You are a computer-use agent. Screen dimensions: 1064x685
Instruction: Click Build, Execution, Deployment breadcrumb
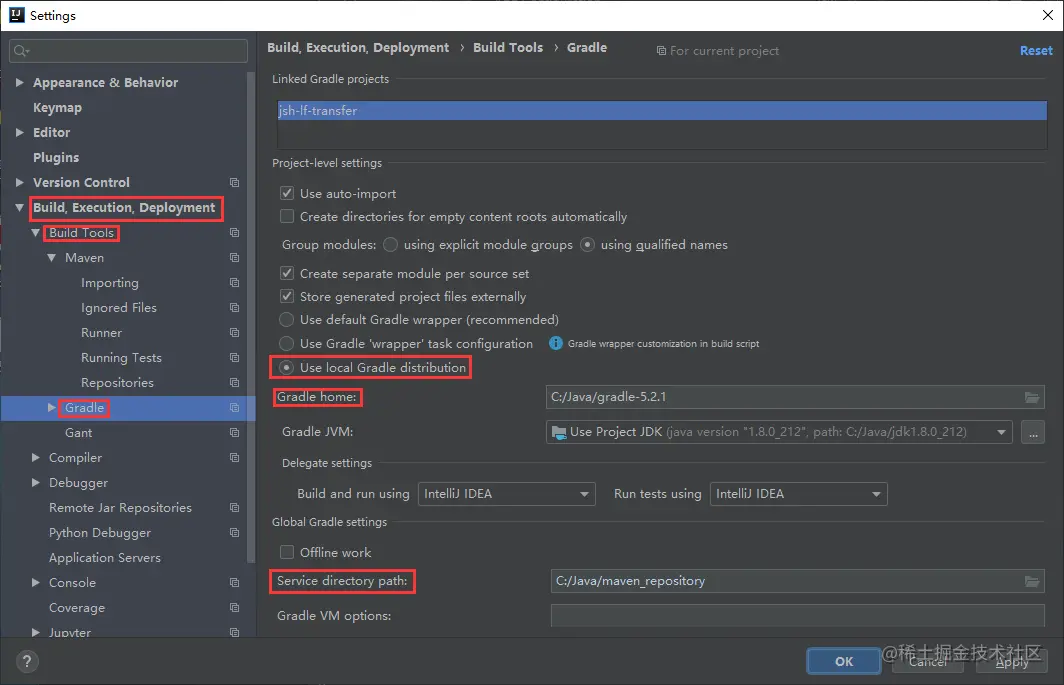click(x=358, y=48)
